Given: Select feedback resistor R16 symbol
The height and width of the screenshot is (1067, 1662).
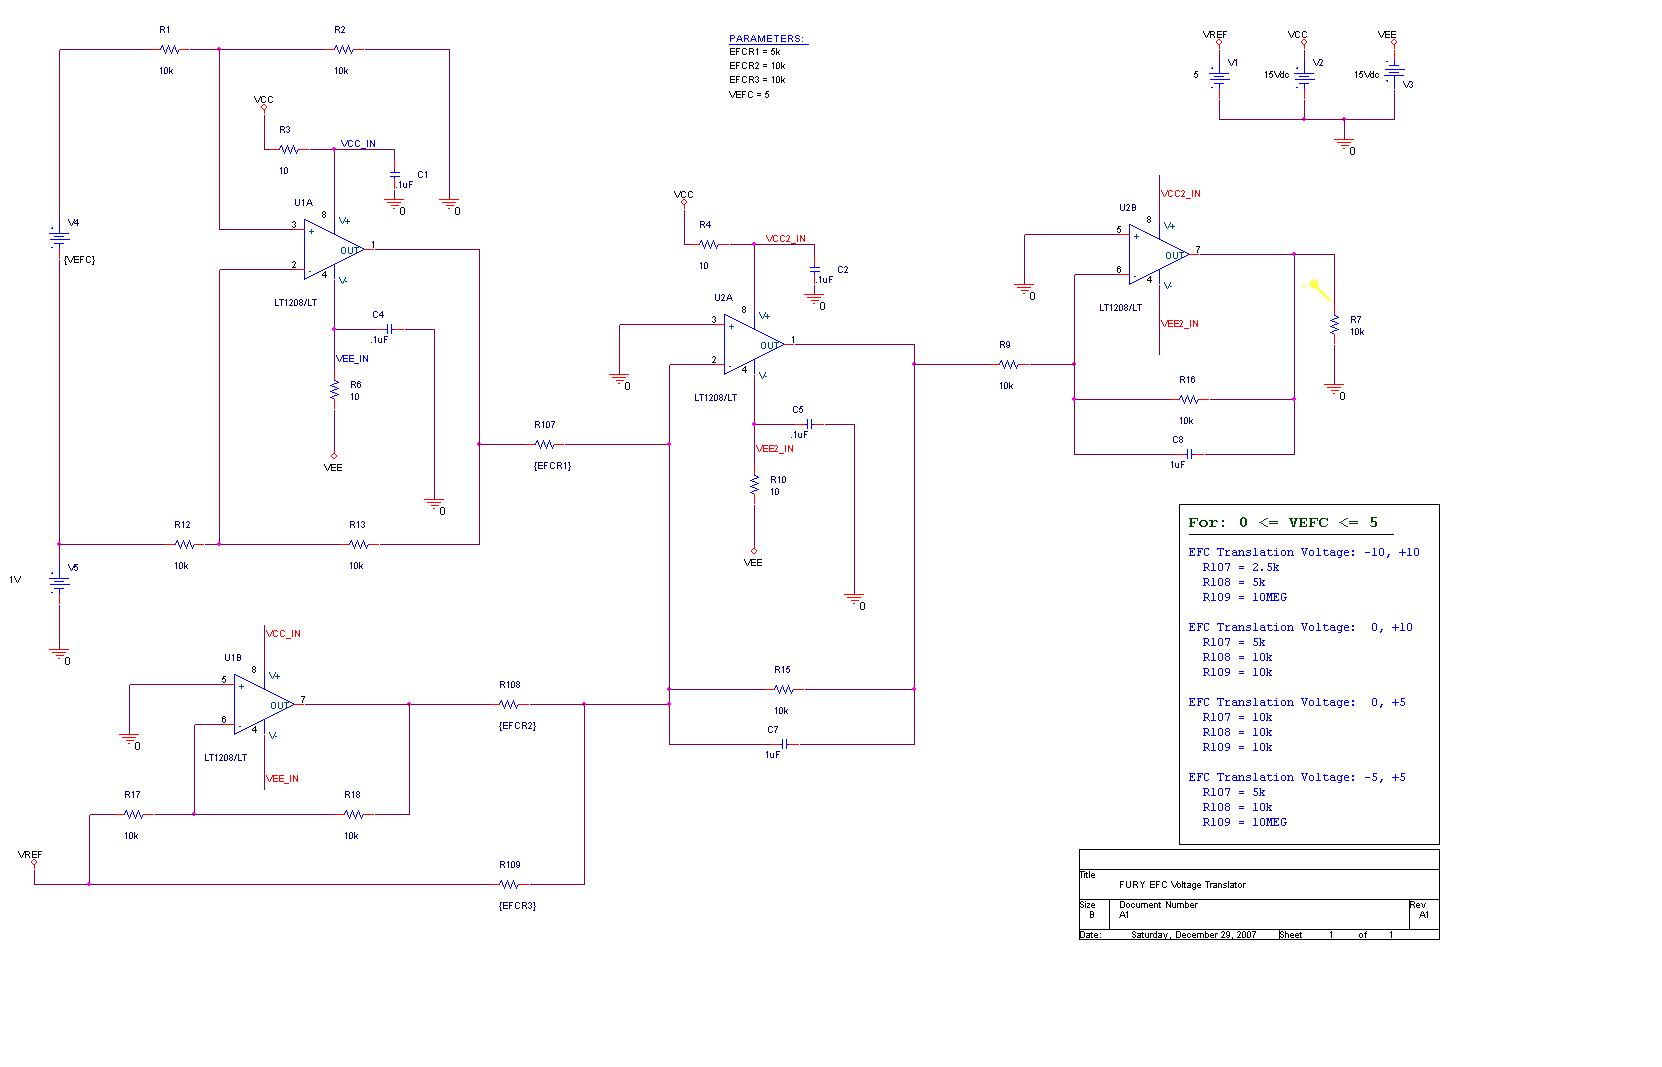Looking at the screenshot, I should 1188,399.
